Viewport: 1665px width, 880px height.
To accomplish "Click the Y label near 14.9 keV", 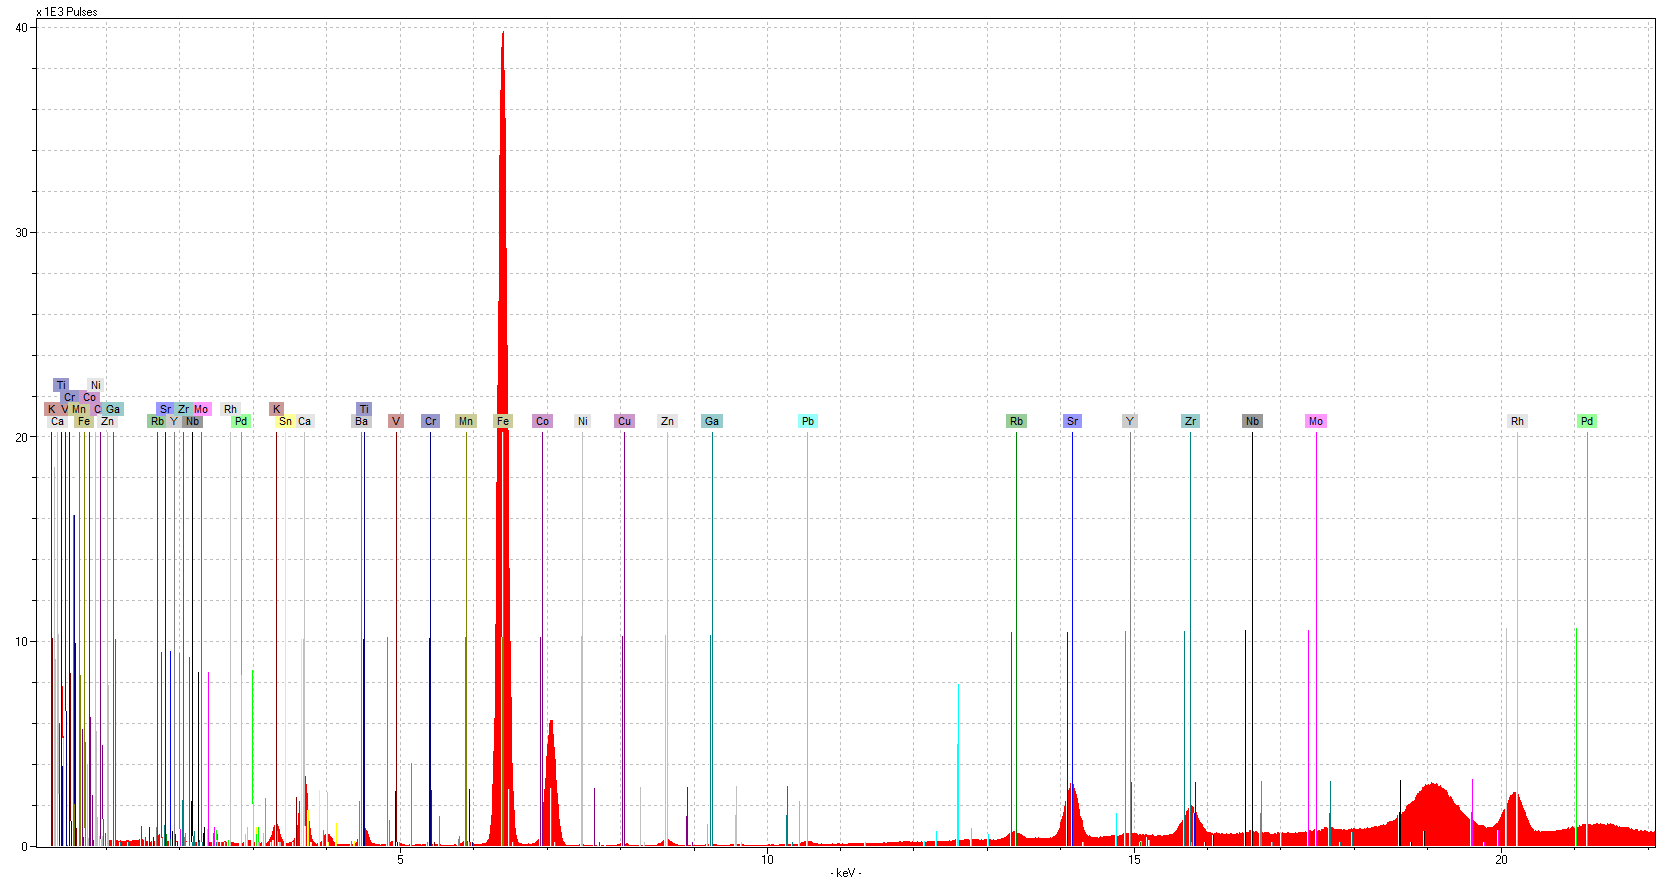I will click(x=1130, y=421).
